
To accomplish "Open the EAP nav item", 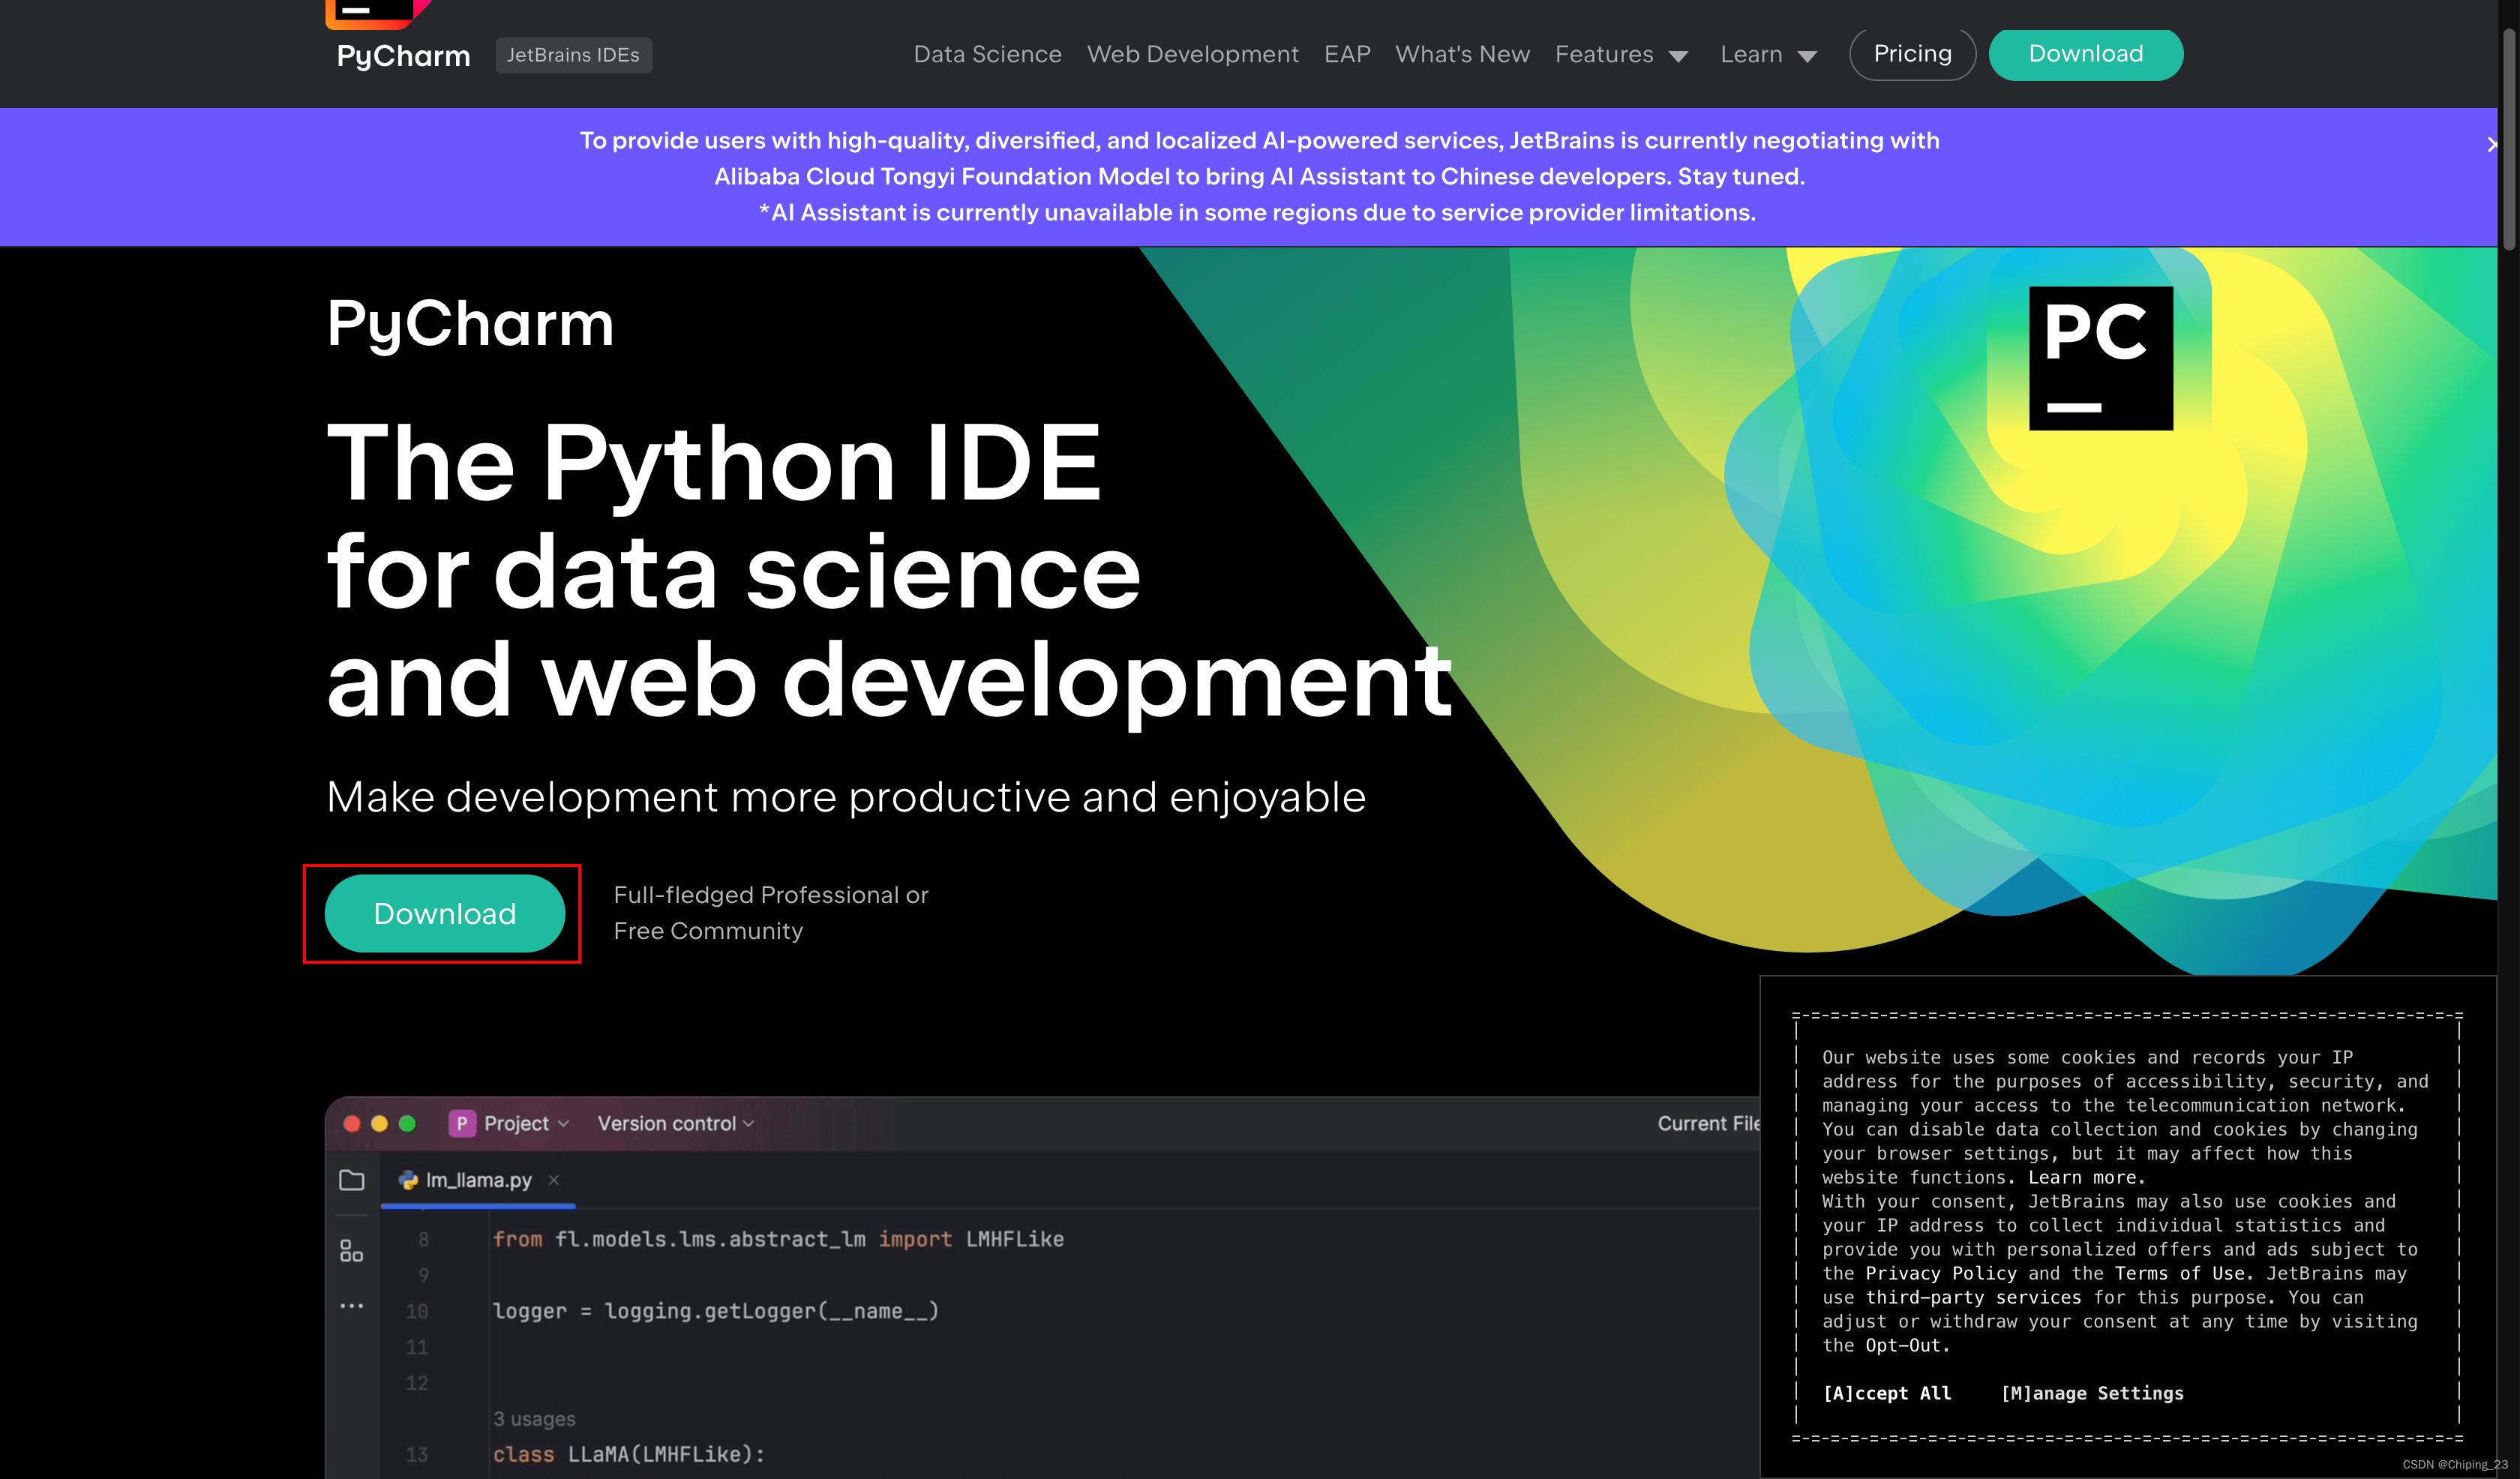I will (1347, 54).
